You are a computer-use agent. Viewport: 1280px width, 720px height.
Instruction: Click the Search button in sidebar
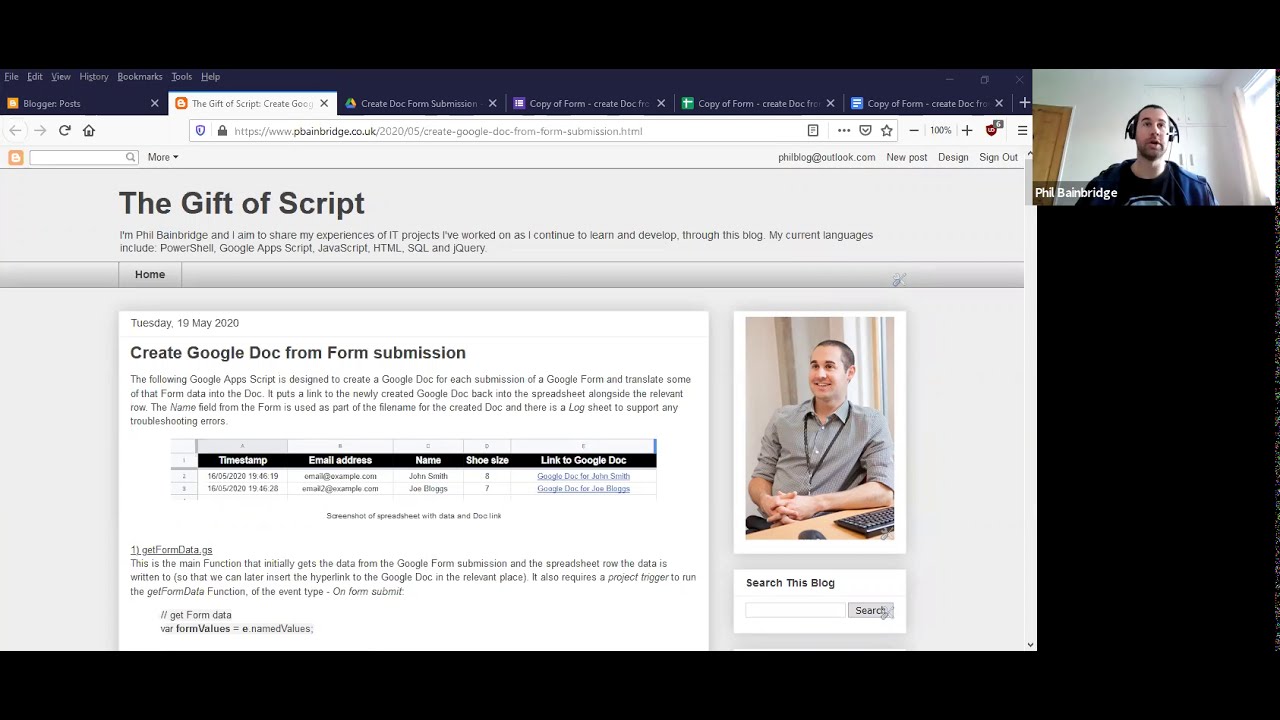click(x=869, y=610)
